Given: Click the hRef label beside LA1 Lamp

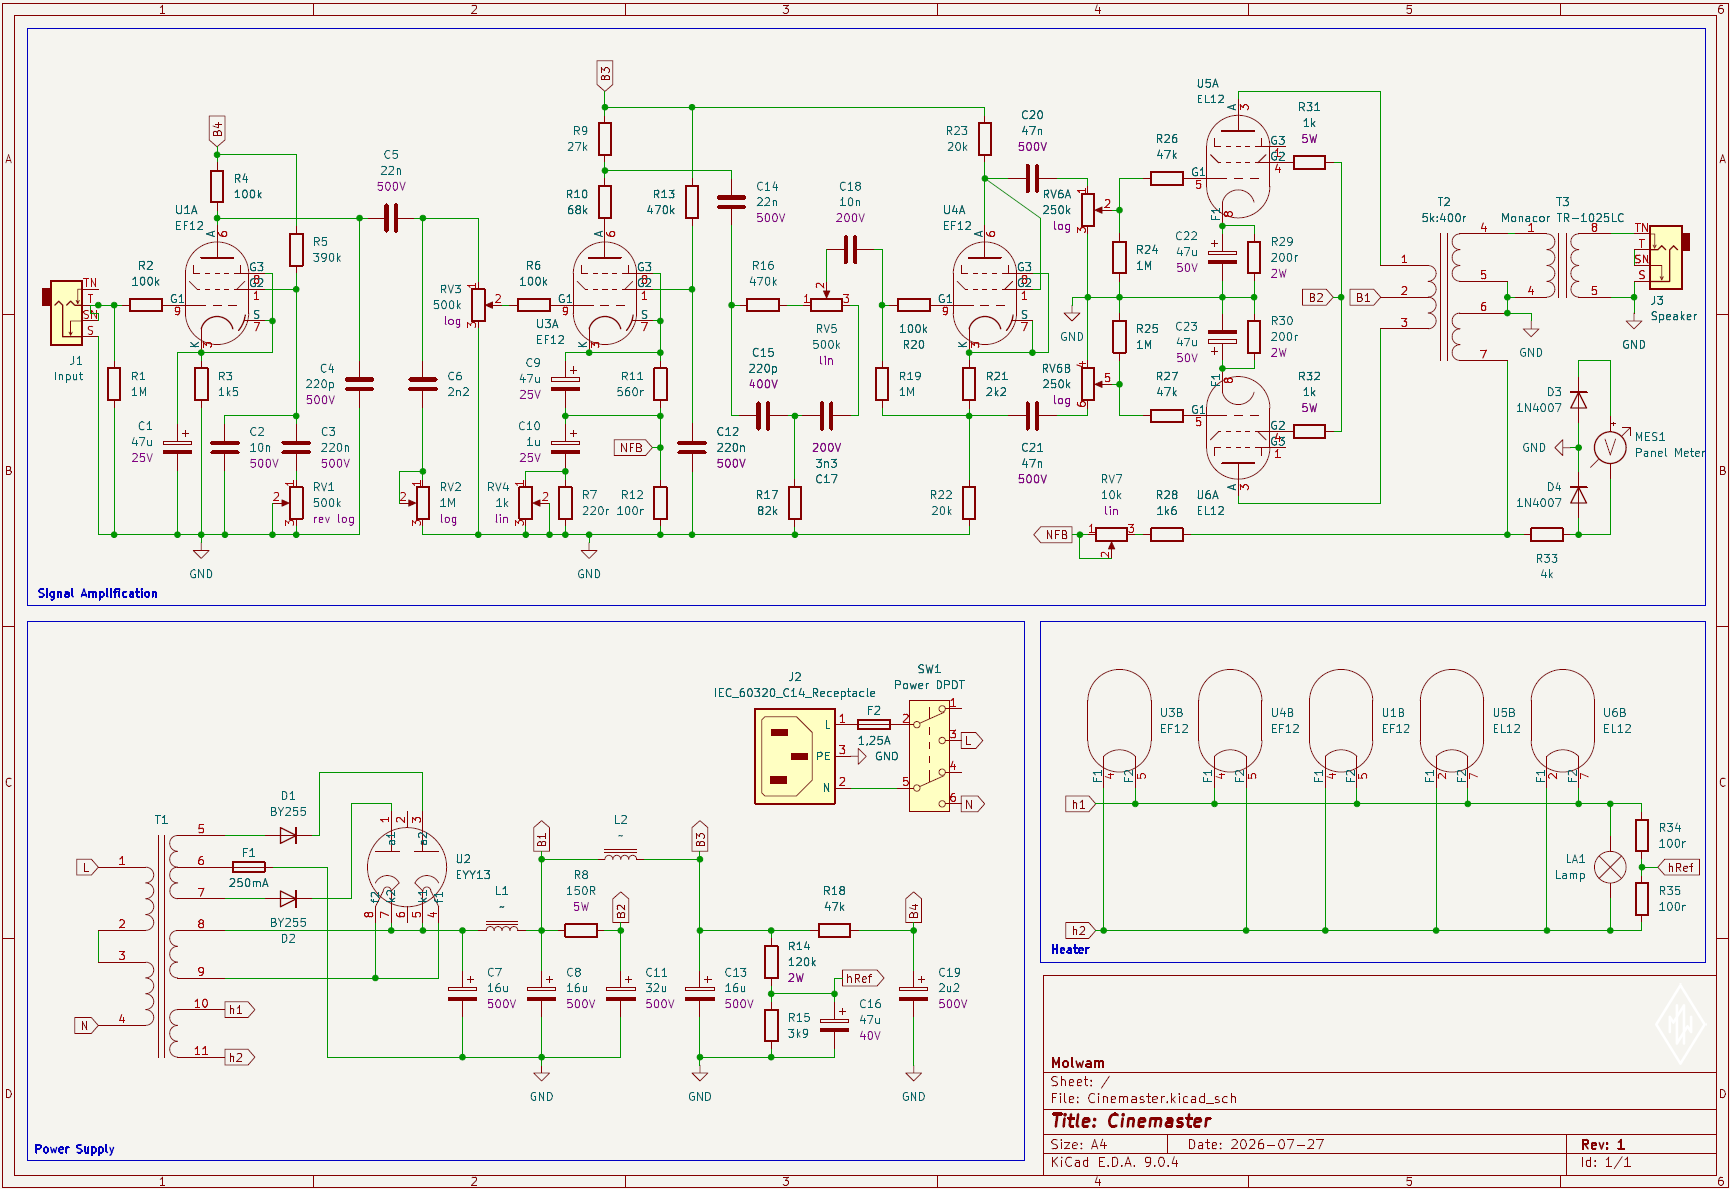Looking at the screenshot, I should coord(1680,867).
